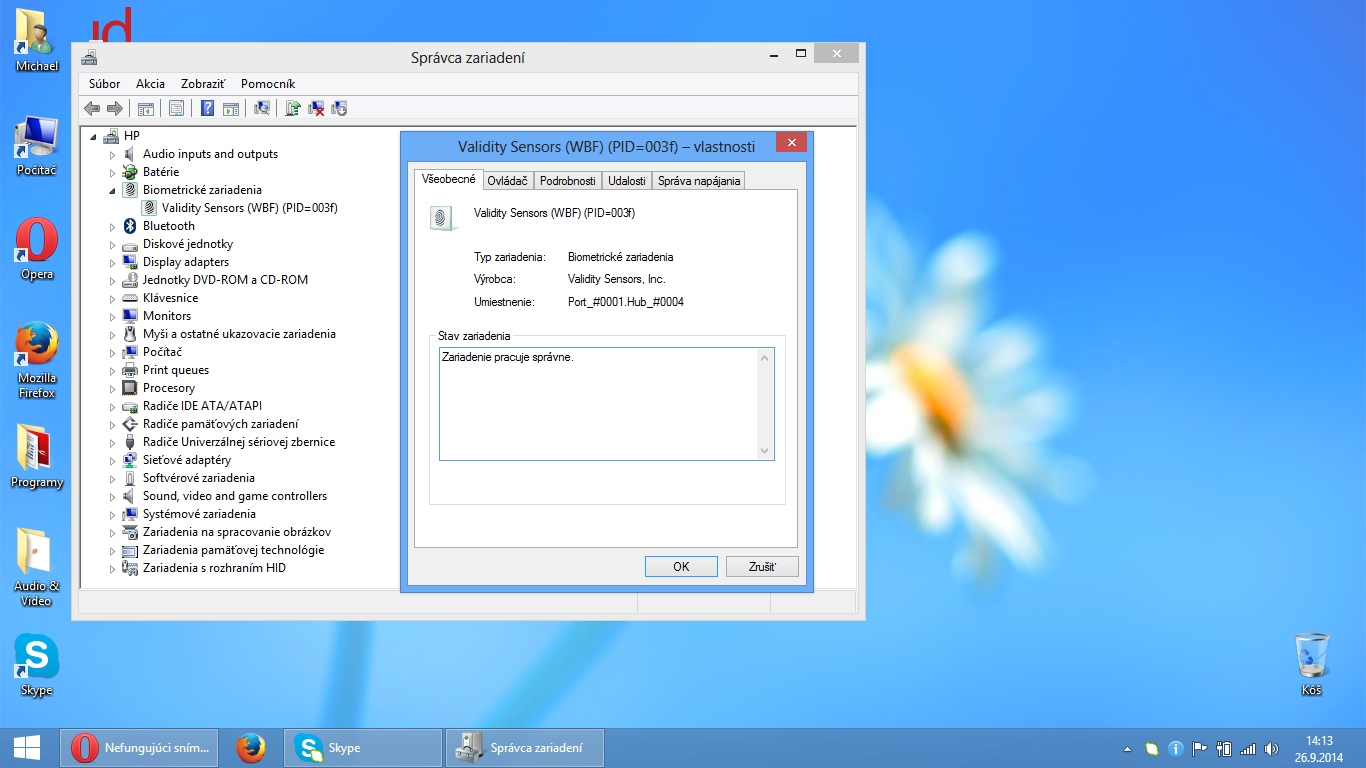Click the down arrow of device status scrollbar
The height and width of the screenshot is (768, 1366).
click(765, 451)
